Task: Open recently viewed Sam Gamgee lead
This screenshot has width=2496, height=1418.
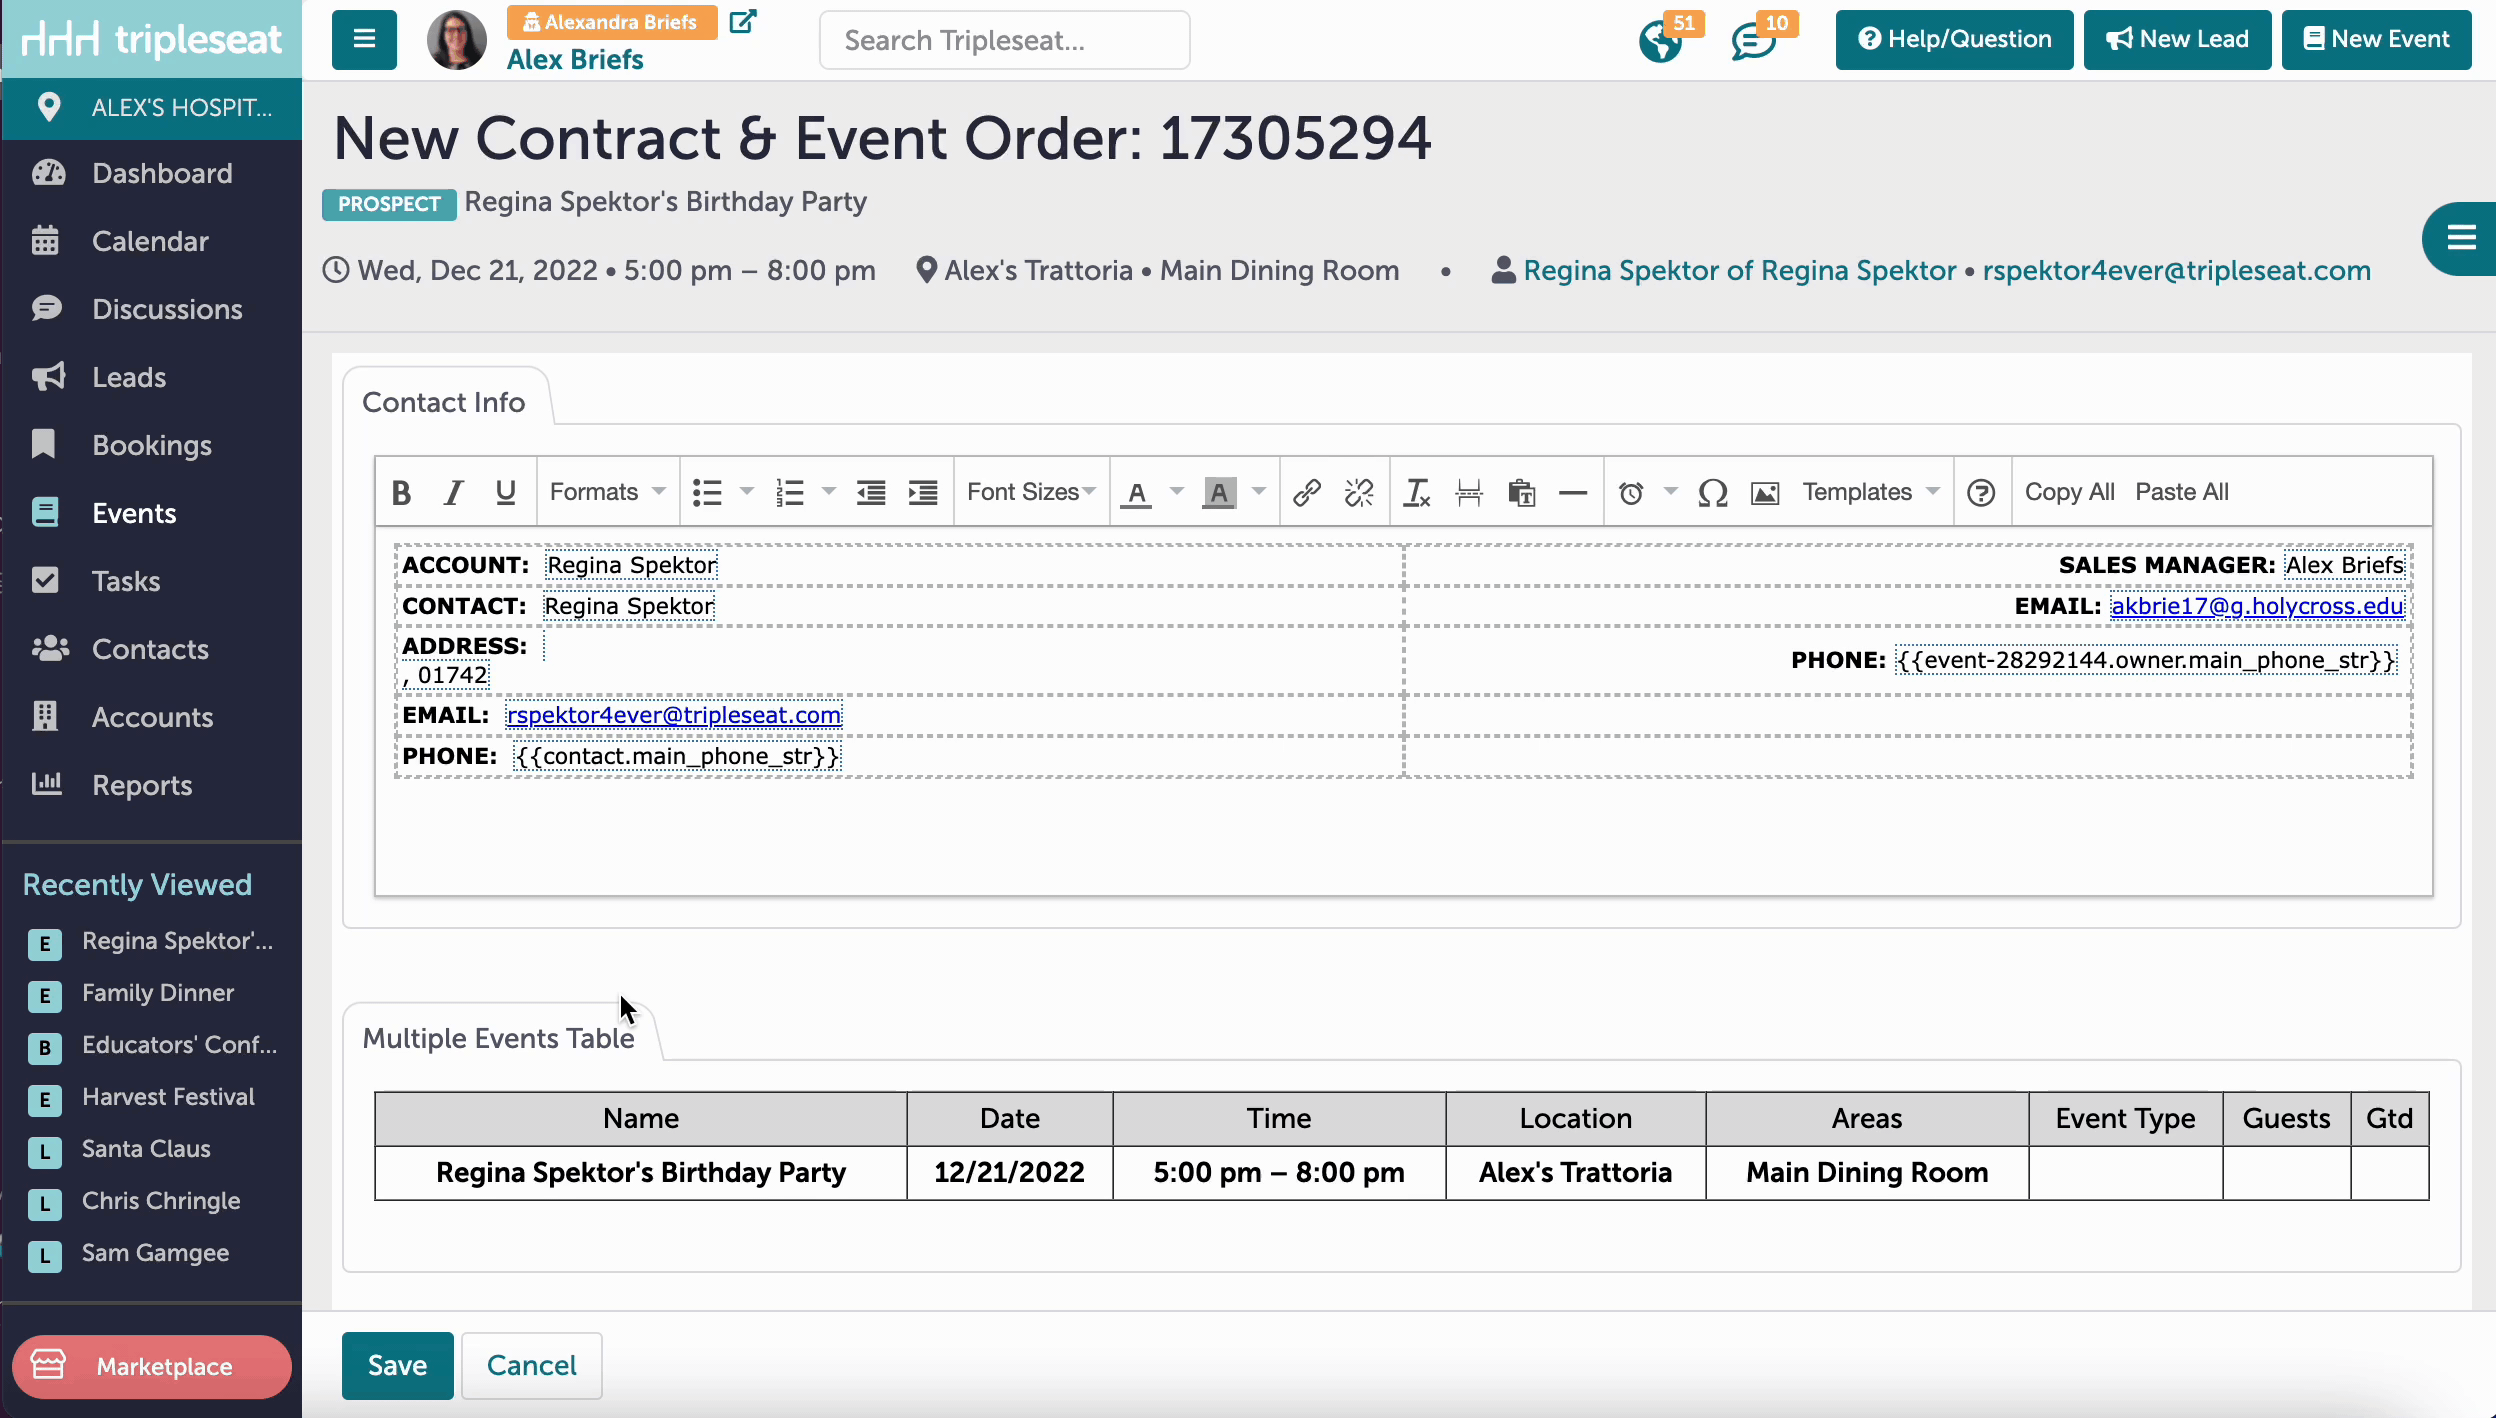Action: pyautogui.click(x=155, y=1253)
